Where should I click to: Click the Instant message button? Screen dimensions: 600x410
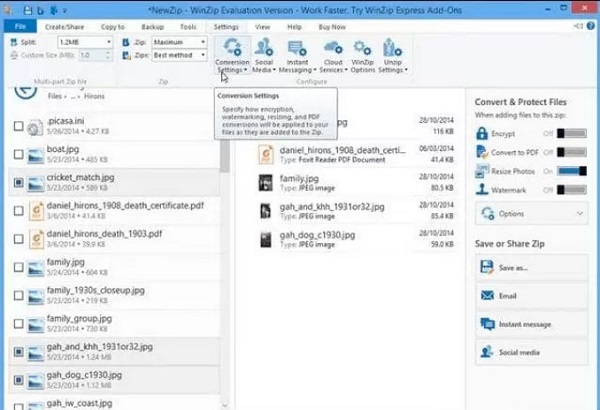pos(532,324)
